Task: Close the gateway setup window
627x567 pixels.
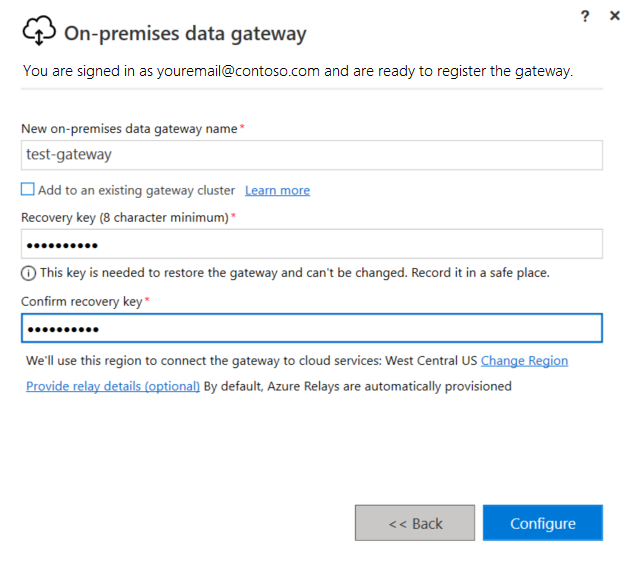Action: click(x=614, y=15)
